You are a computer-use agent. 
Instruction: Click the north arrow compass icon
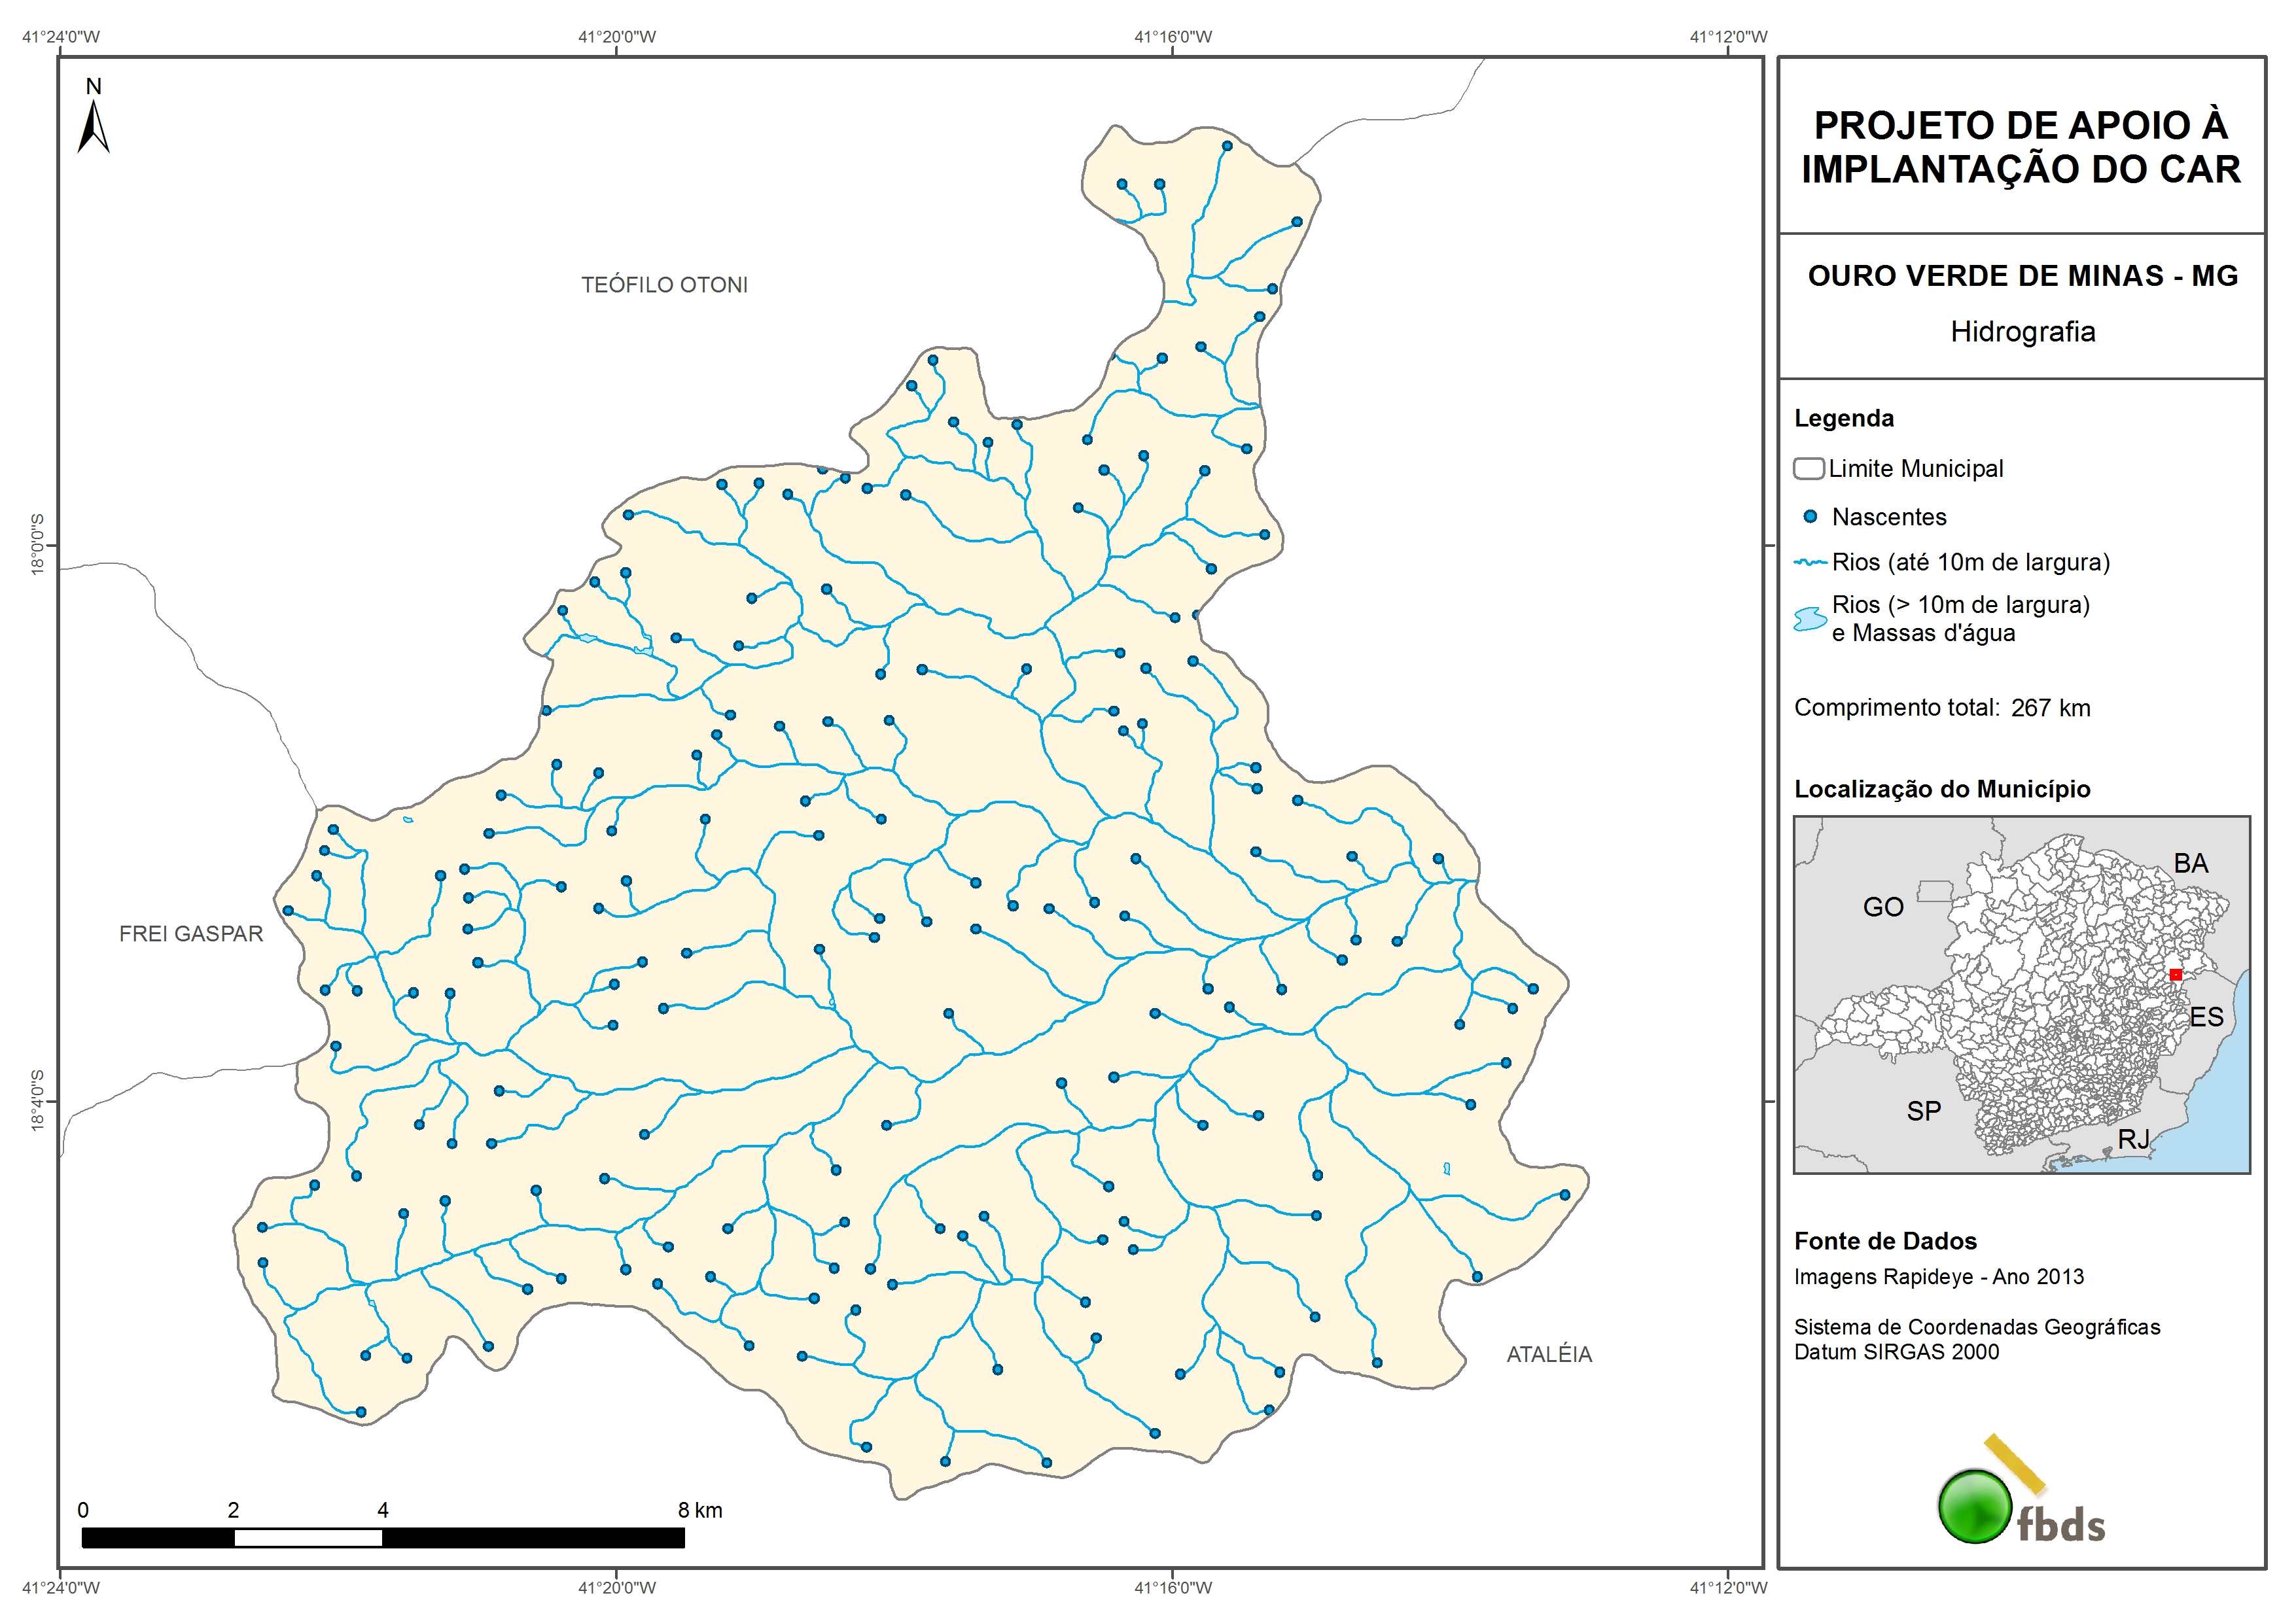pyautogui.click(x=93, y=124)
